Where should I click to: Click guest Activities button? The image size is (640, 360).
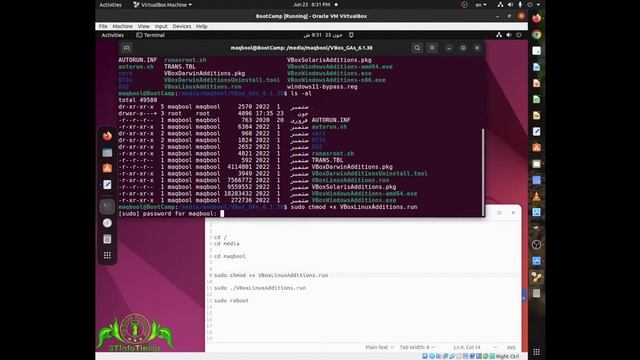point(112,35)
